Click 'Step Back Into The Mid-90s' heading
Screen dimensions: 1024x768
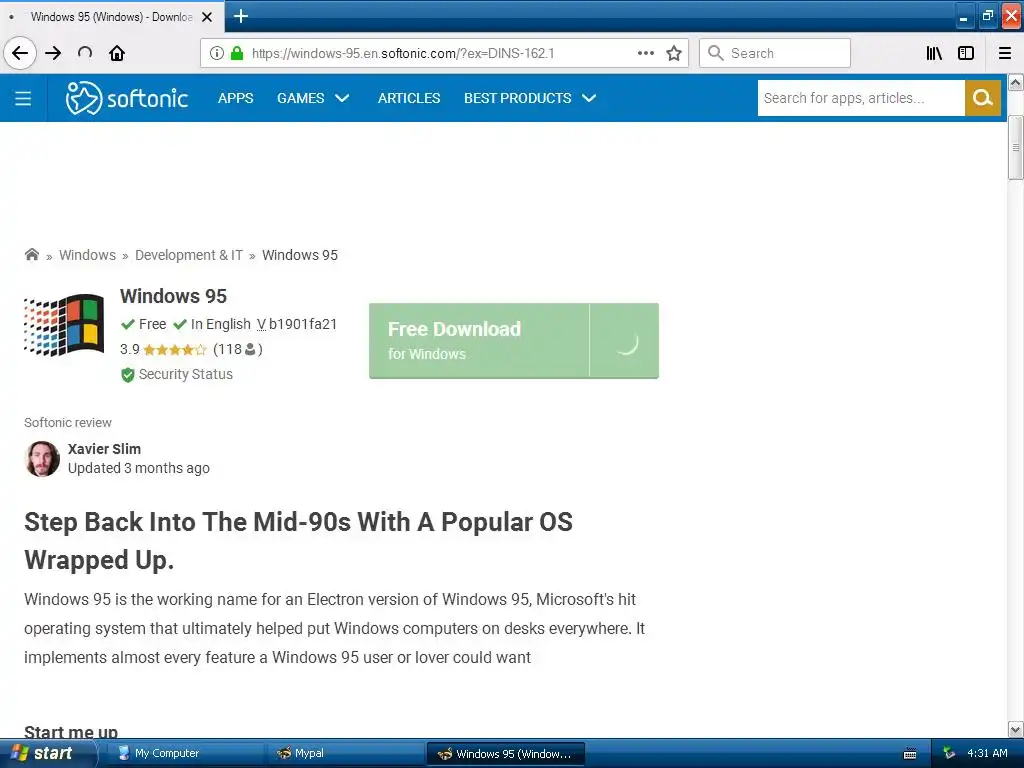(298, 541)
